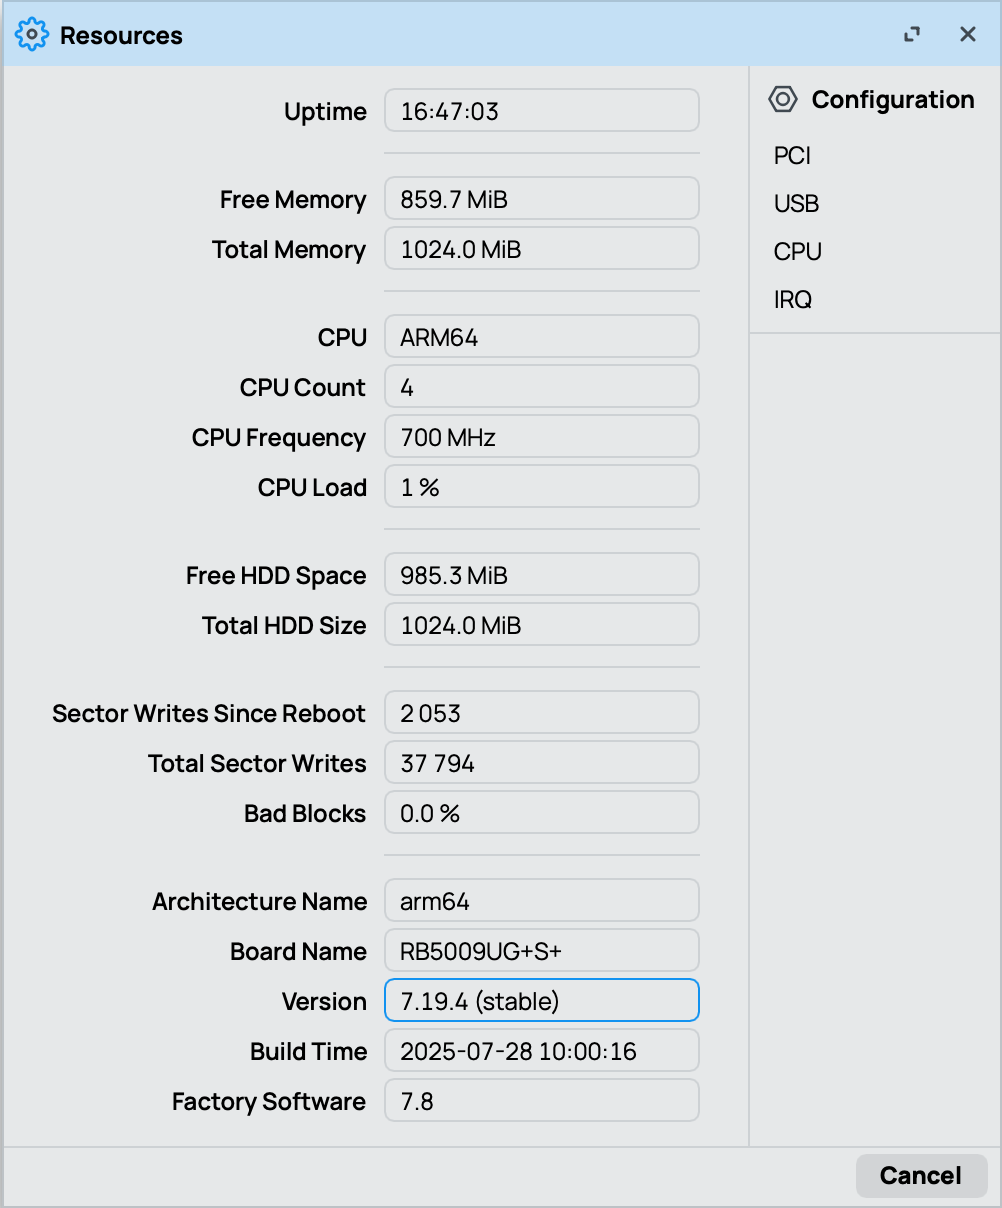Select the Free HDD Space 985.3 MiB field
Image resolution: width=1002 pixels, height=1208 pixels.
[x=542, y=574]
